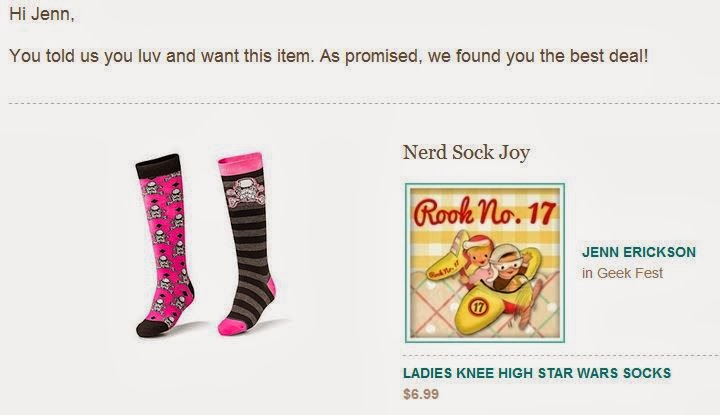Open the Rook No. 17 profile picture
Image resolution: width=720 pixels, height=415 pixels.
pos(484,263)
